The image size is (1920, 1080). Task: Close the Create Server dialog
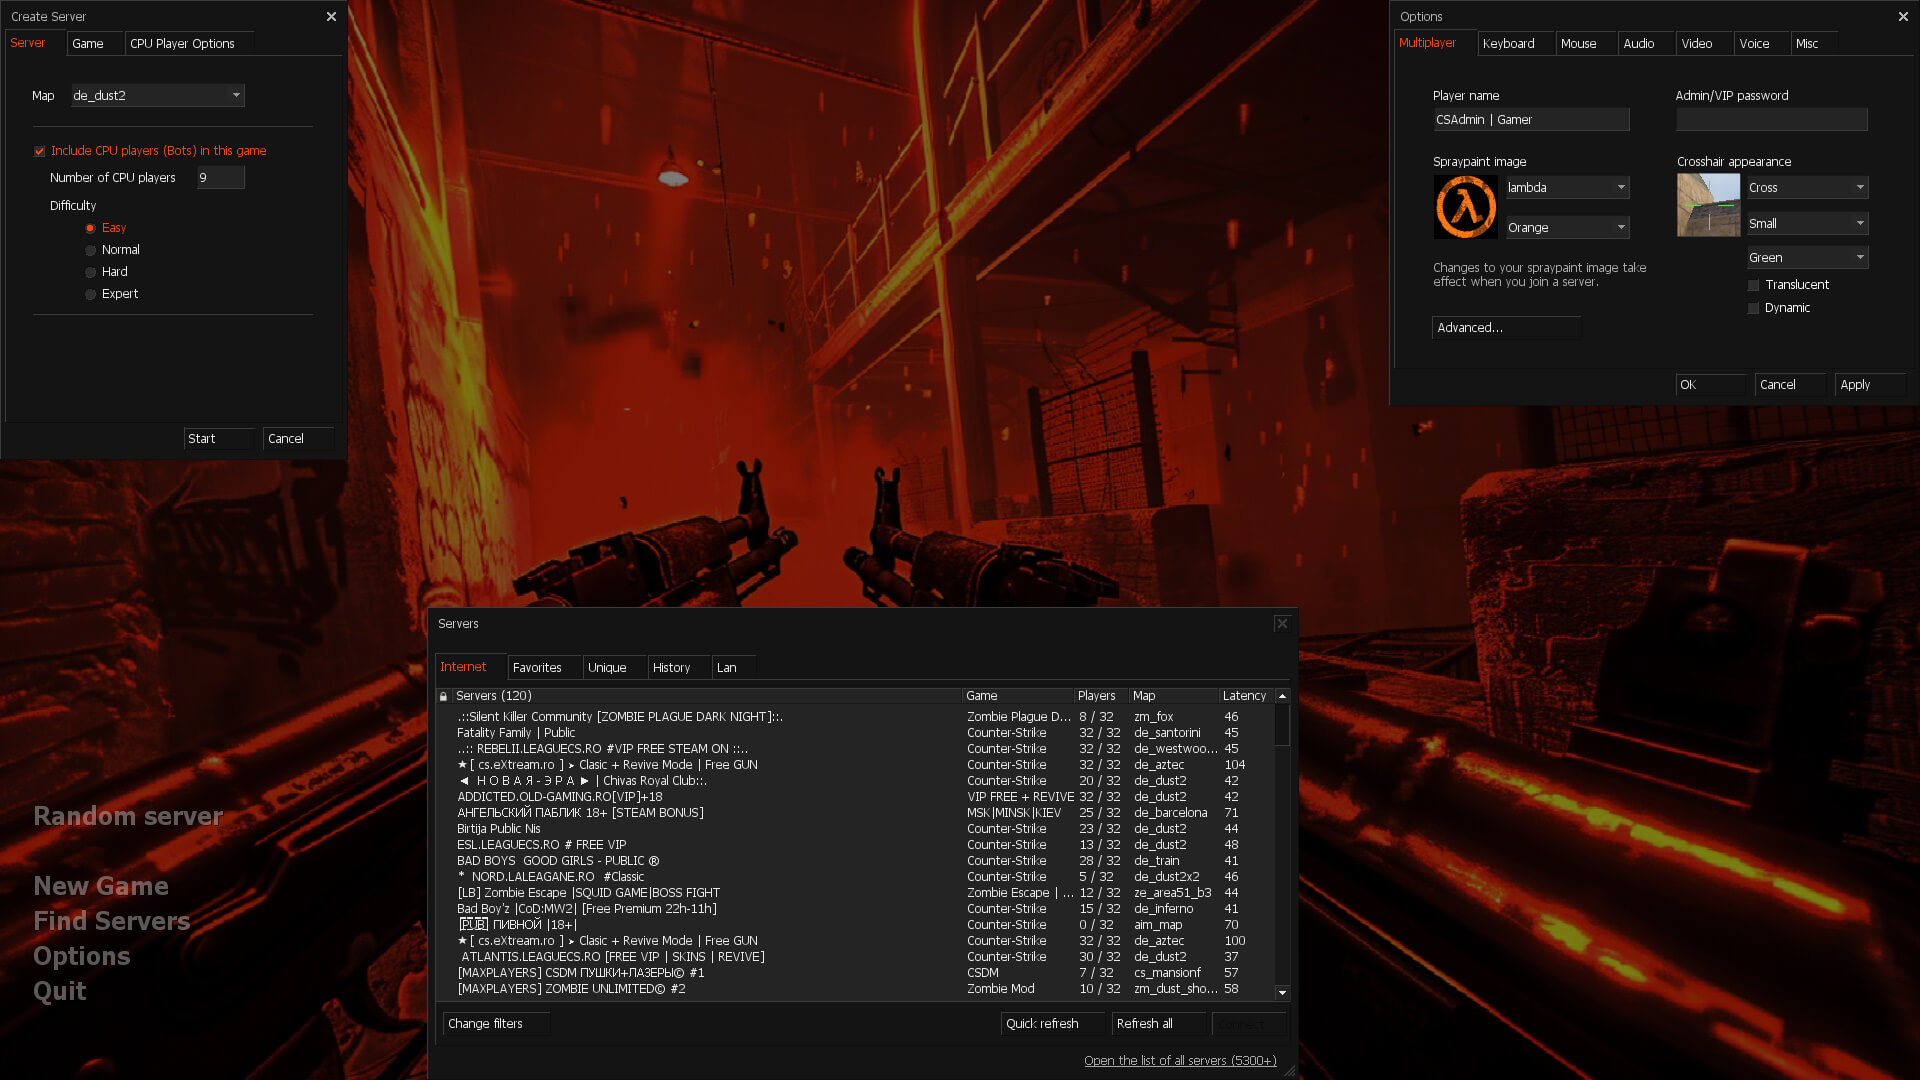[331, 16]
